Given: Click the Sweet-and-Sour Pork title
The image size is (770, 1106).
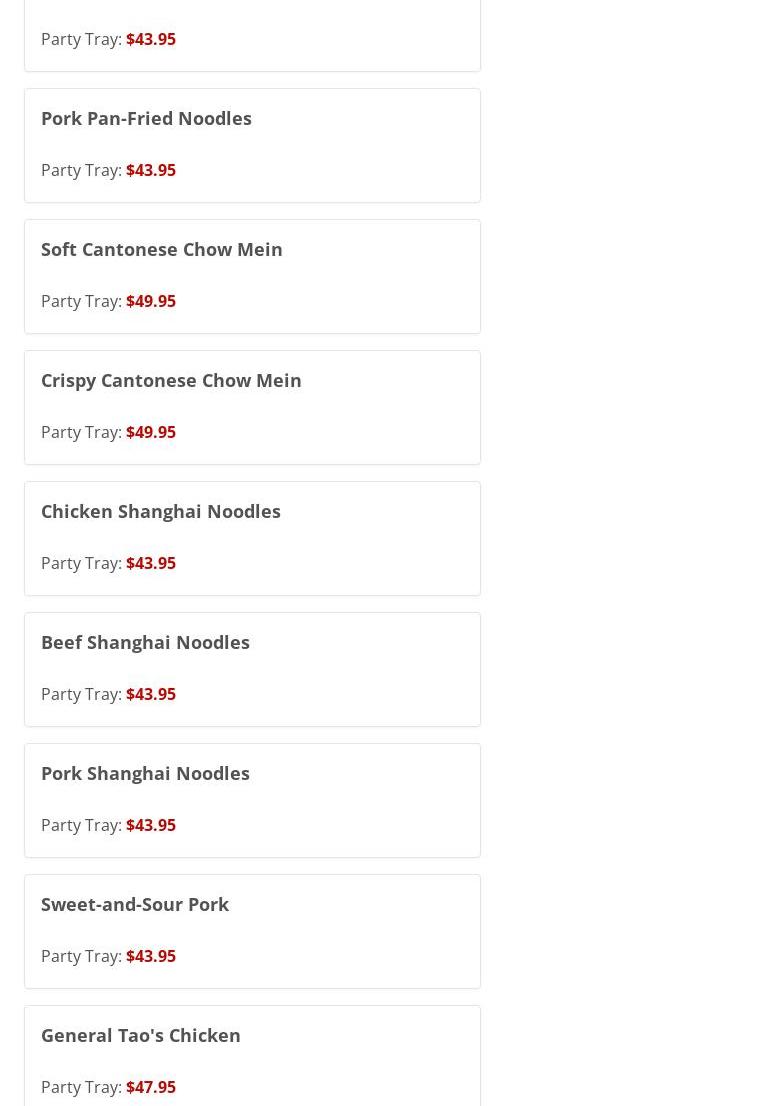Looking at the screenshot, I should (x=135, y=904).
